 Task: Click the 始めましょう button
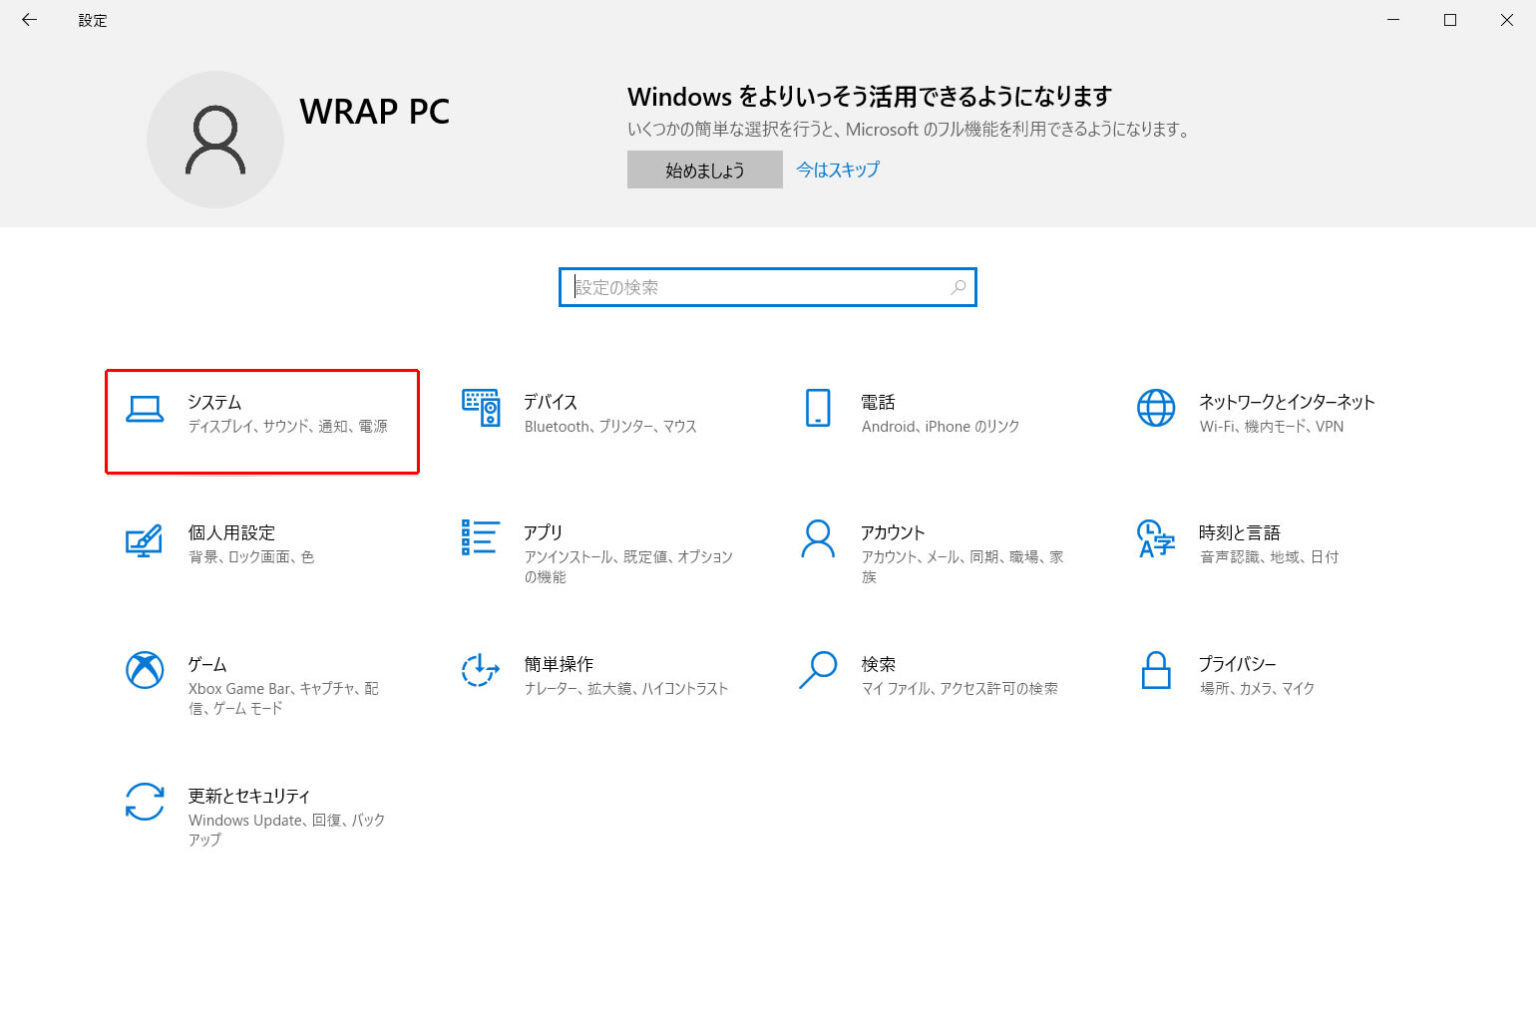pyautogui.click(x=704, y=169)
